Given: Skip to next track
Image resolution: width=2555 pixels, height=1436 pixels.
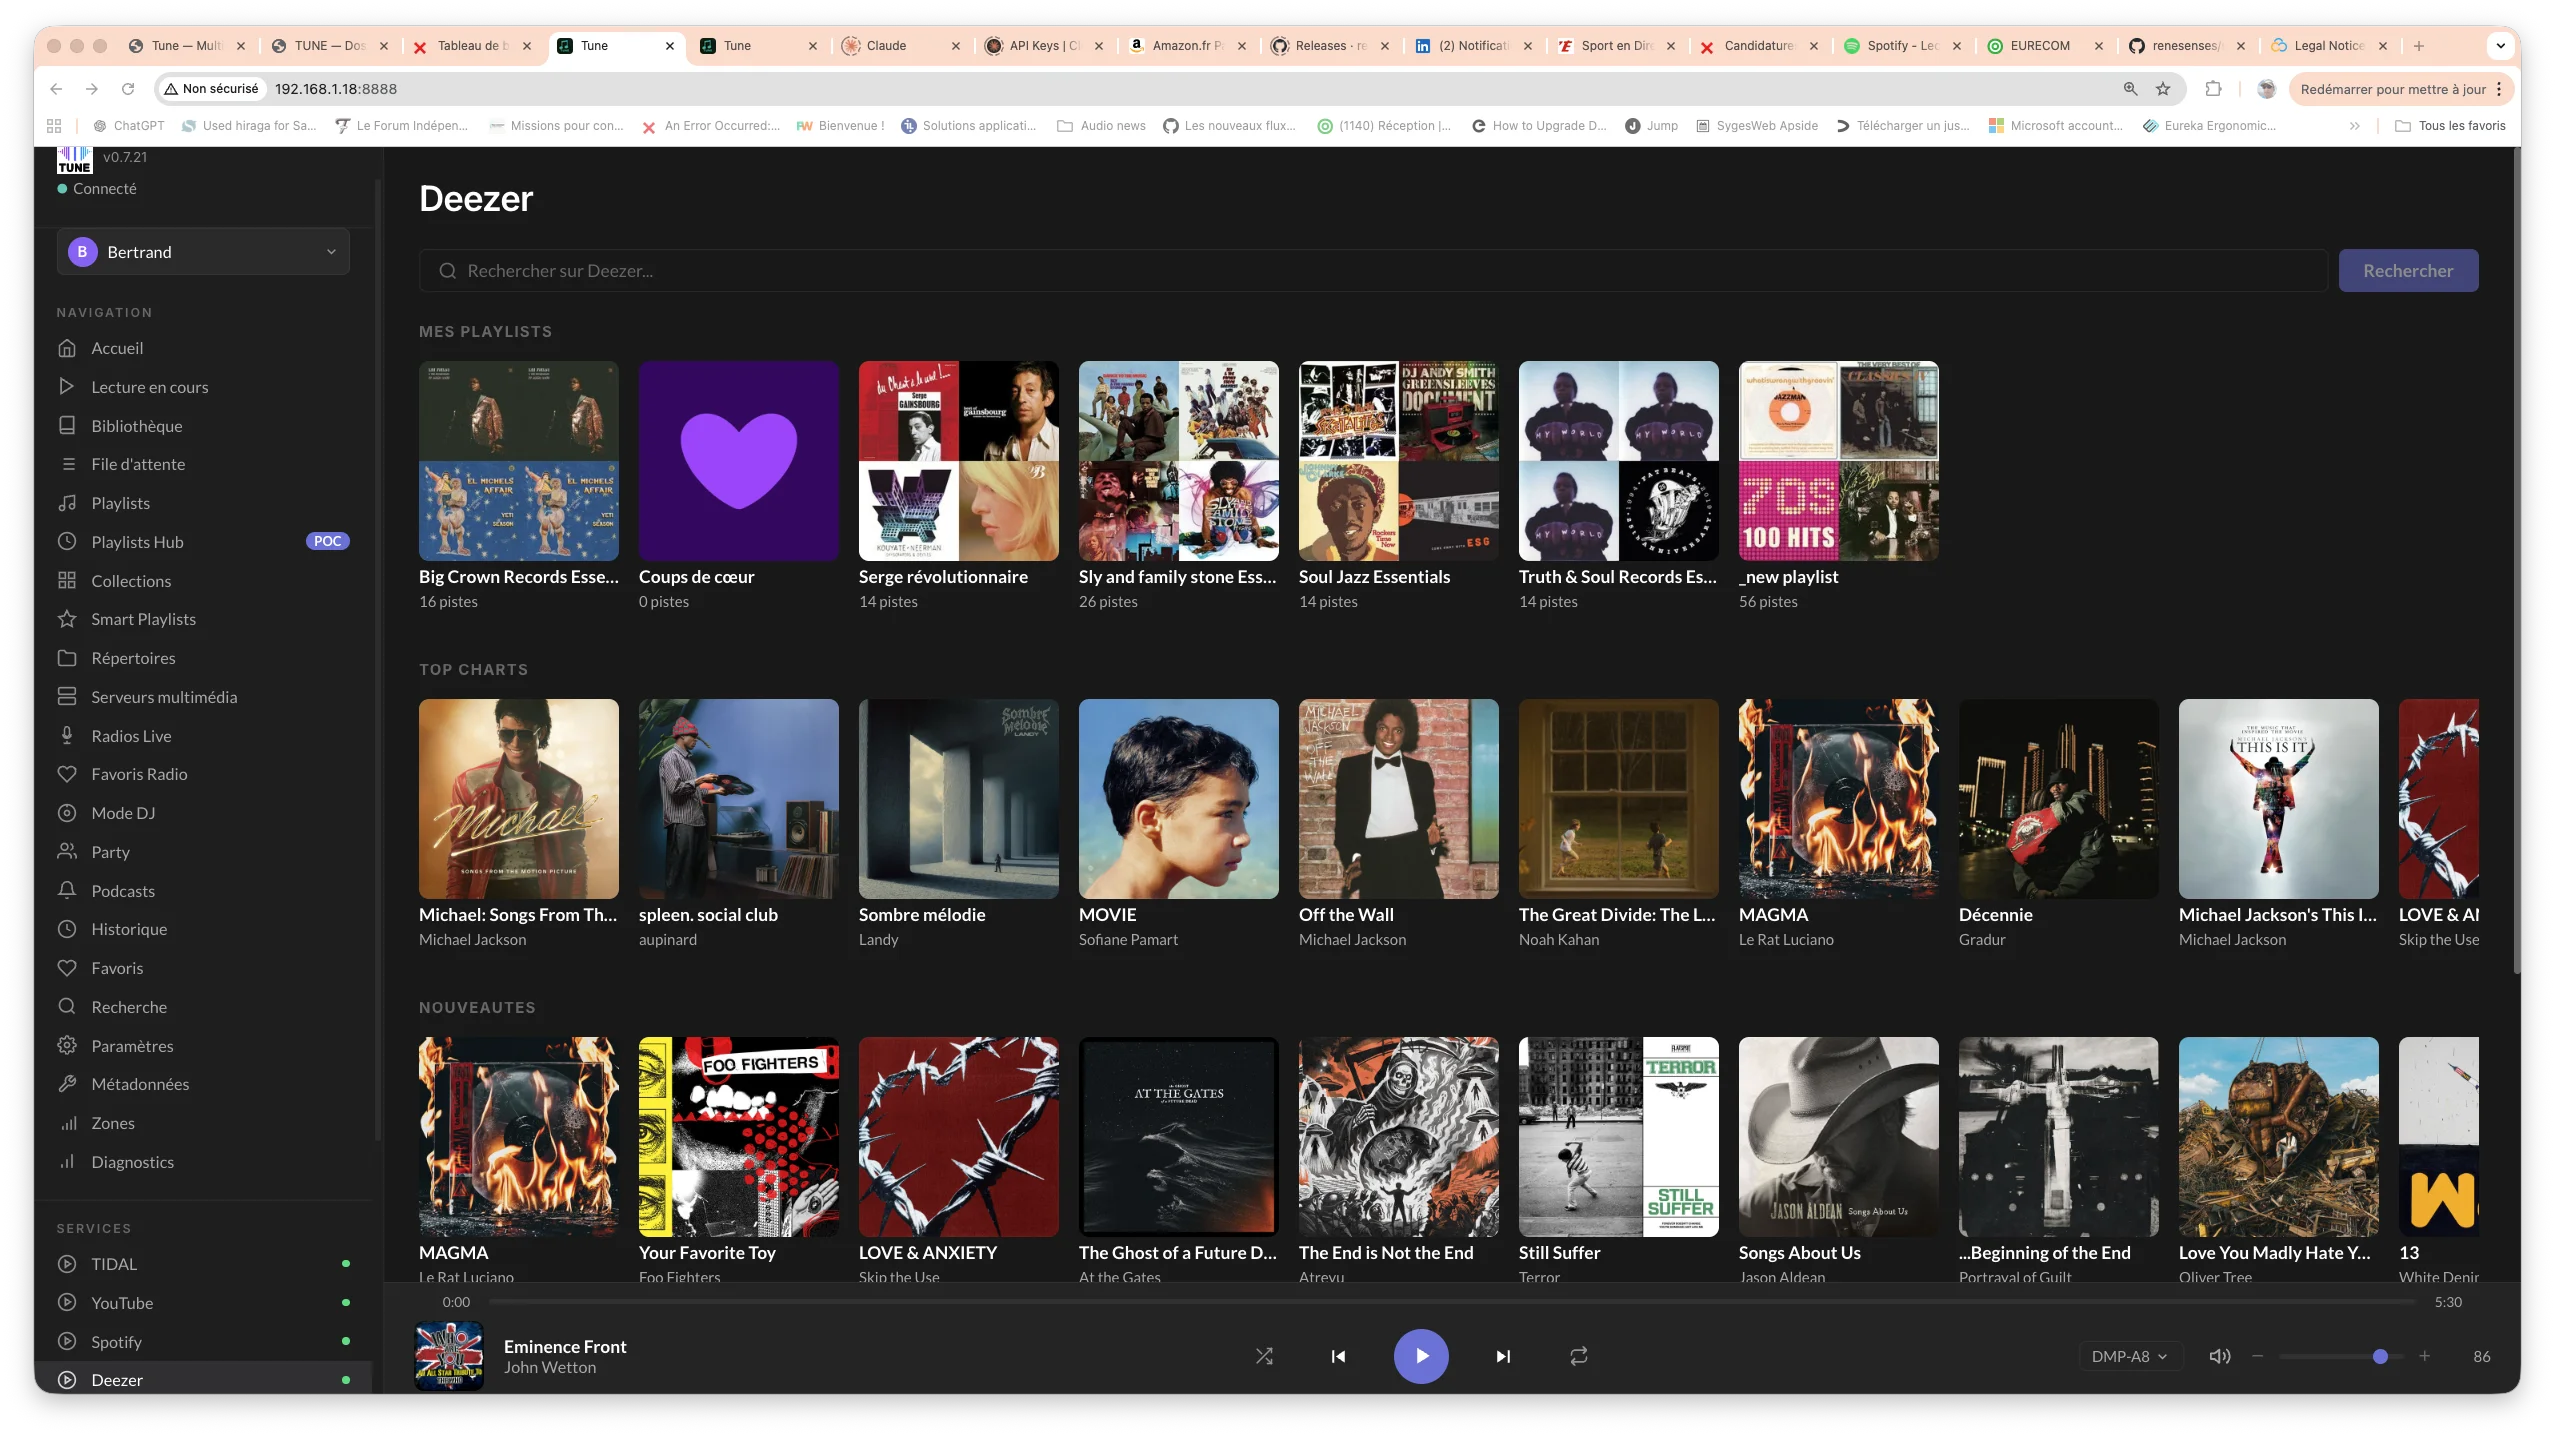Looking at the screenshot, I should [1502, 1356].
